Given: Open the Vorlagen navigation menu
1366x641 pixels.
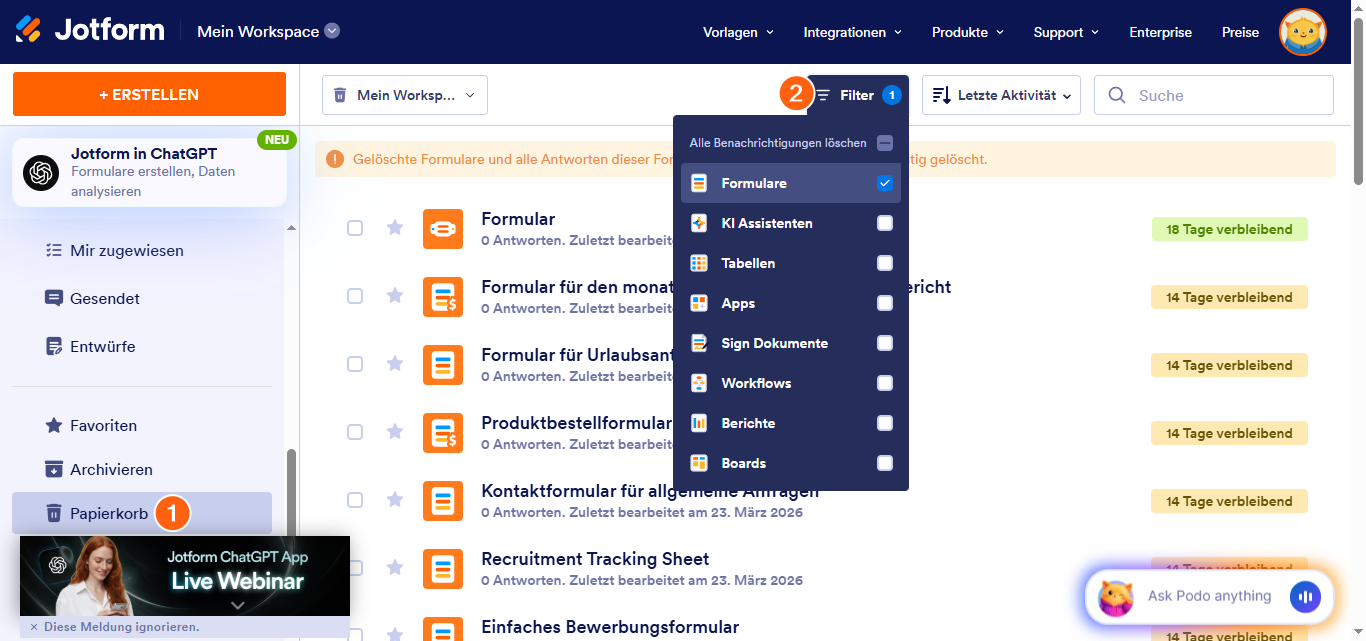Looking at the screenshot, I should (738, 32).
